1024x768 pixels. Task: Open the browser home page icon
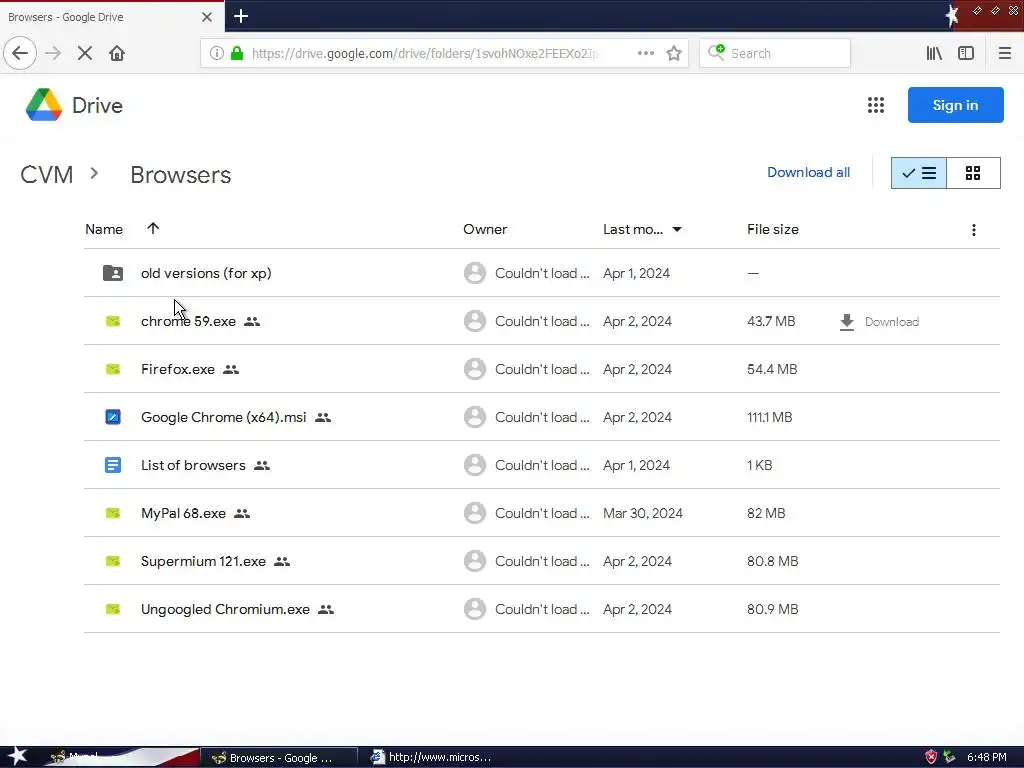click(x=117, y=53)
